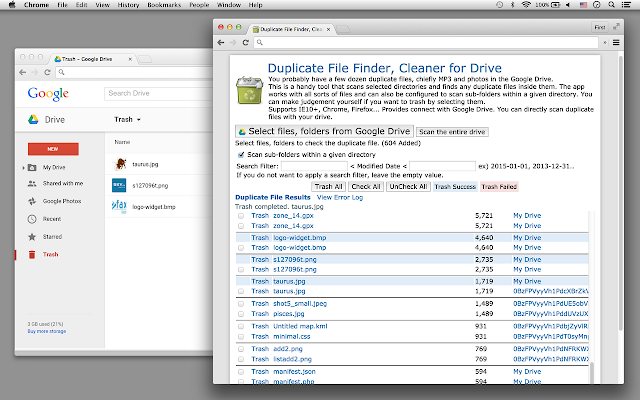Click Time Machine icon in menu bar

[x=499, y=5]
